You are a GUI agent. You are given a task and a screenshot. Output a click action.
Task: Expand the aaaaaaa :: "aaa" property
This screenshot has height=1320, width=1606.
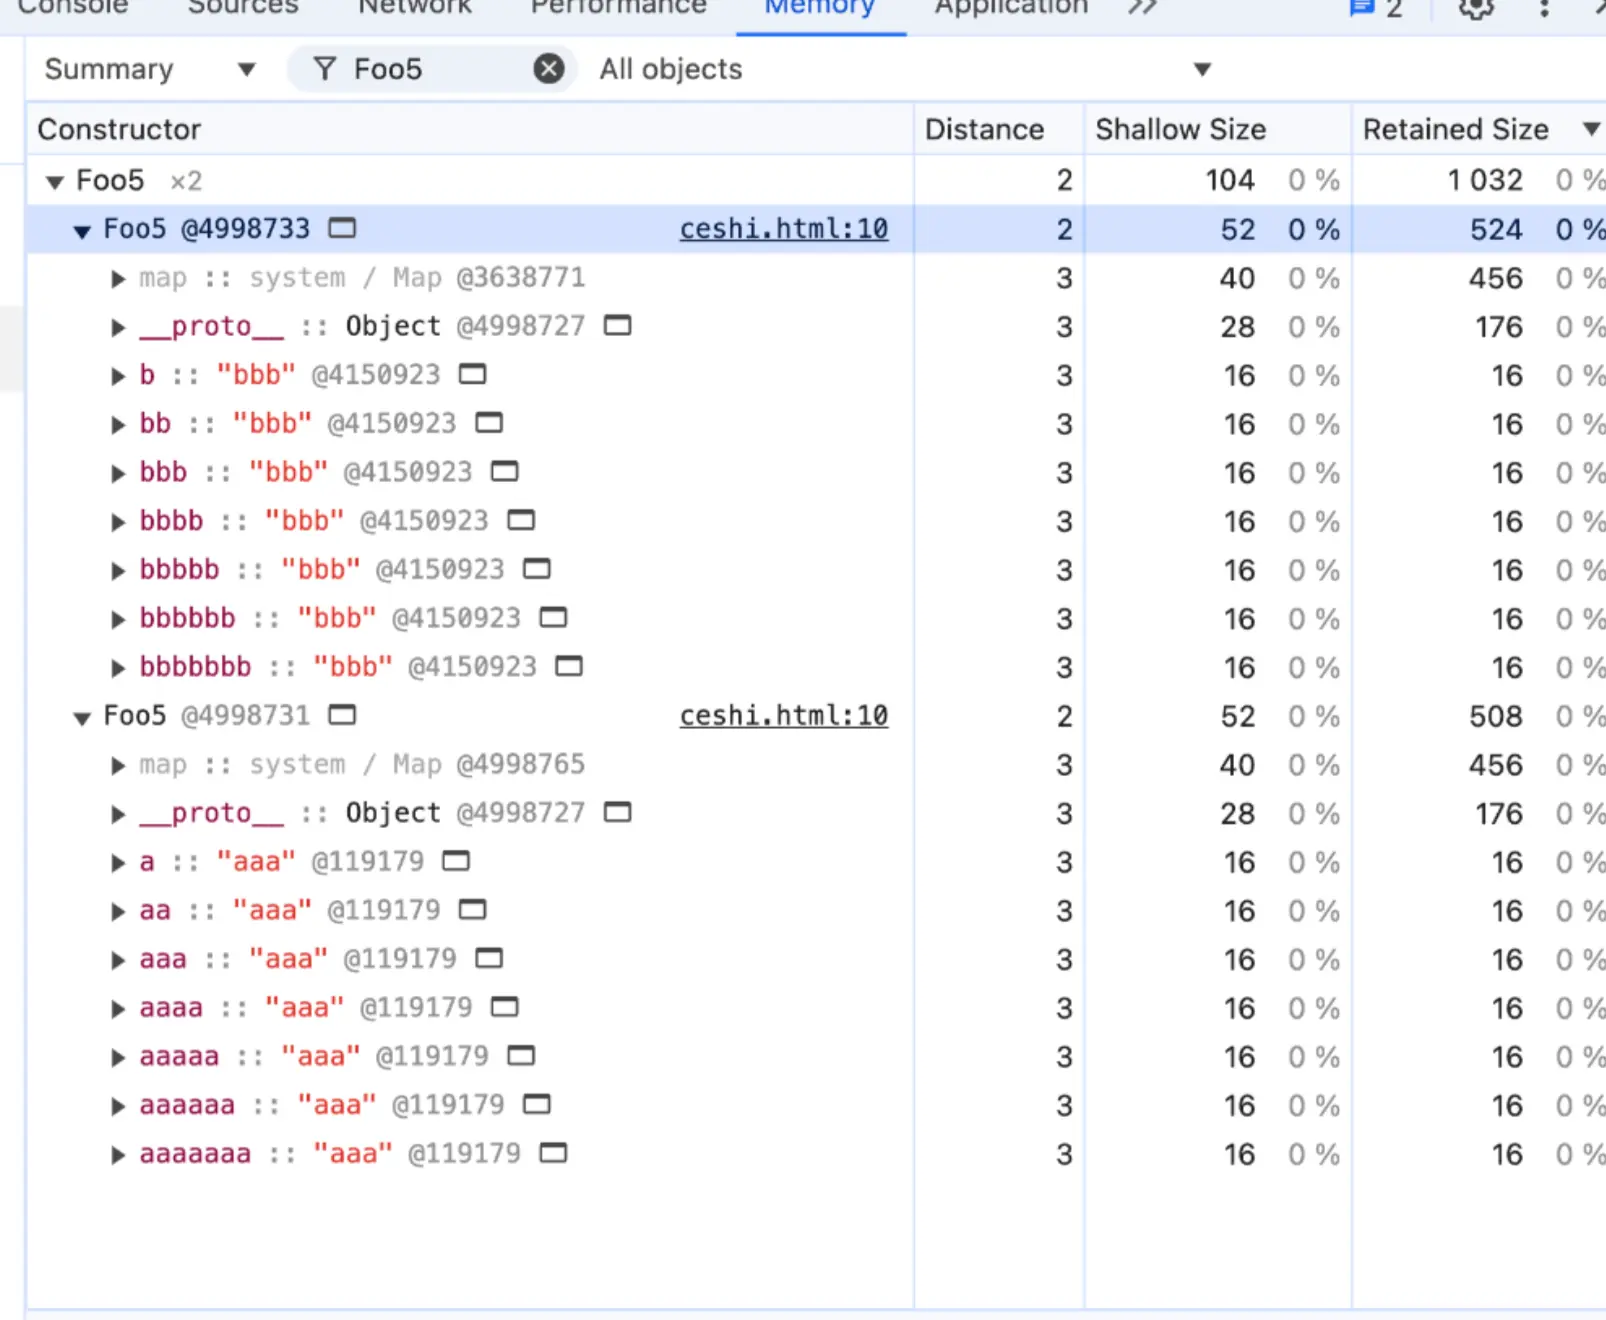[x=118, y=1155]
